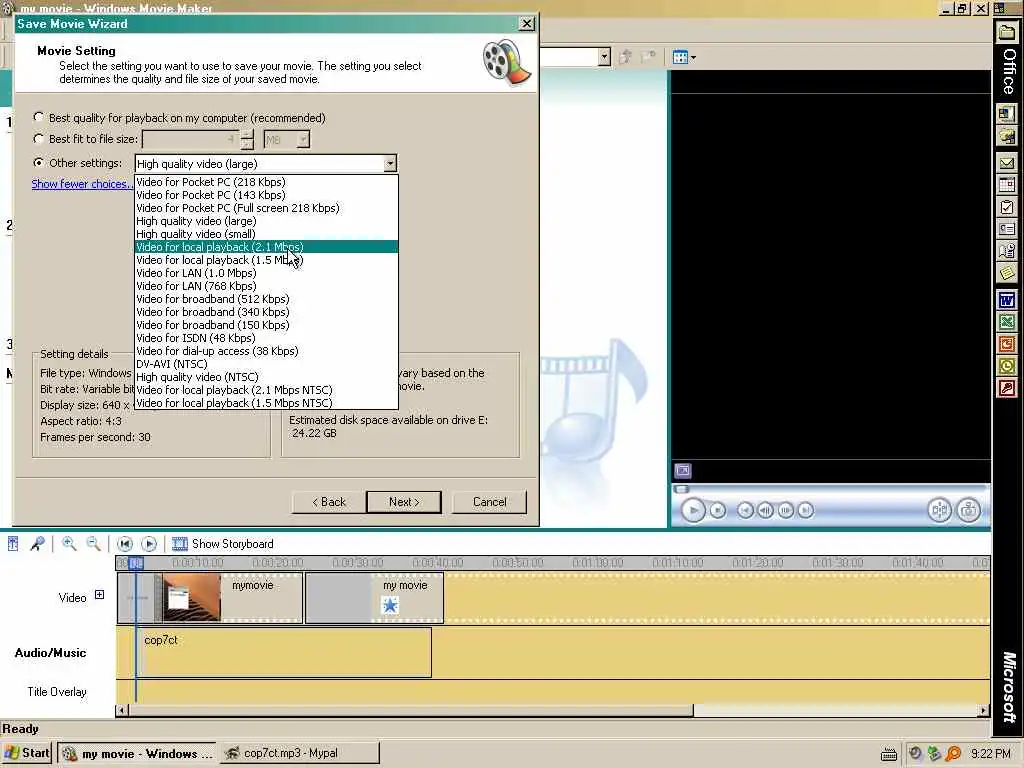Choose Video for LAN (768 Kbps)
This screenshot has width=1024, height=768.
click(x=266, y=286)
